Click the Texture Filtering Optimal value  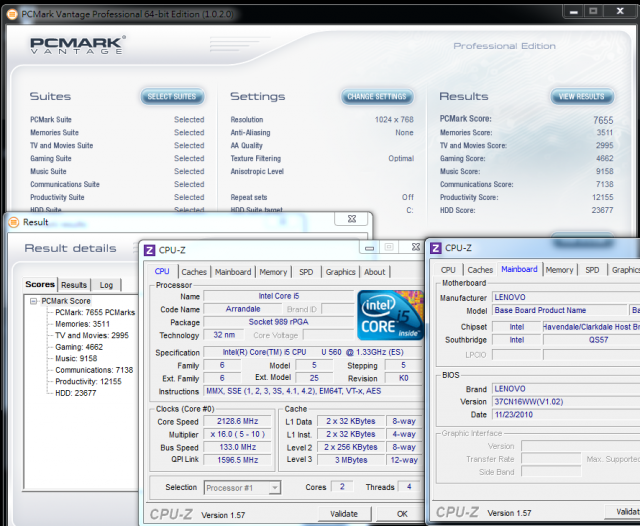click(401, 158)
